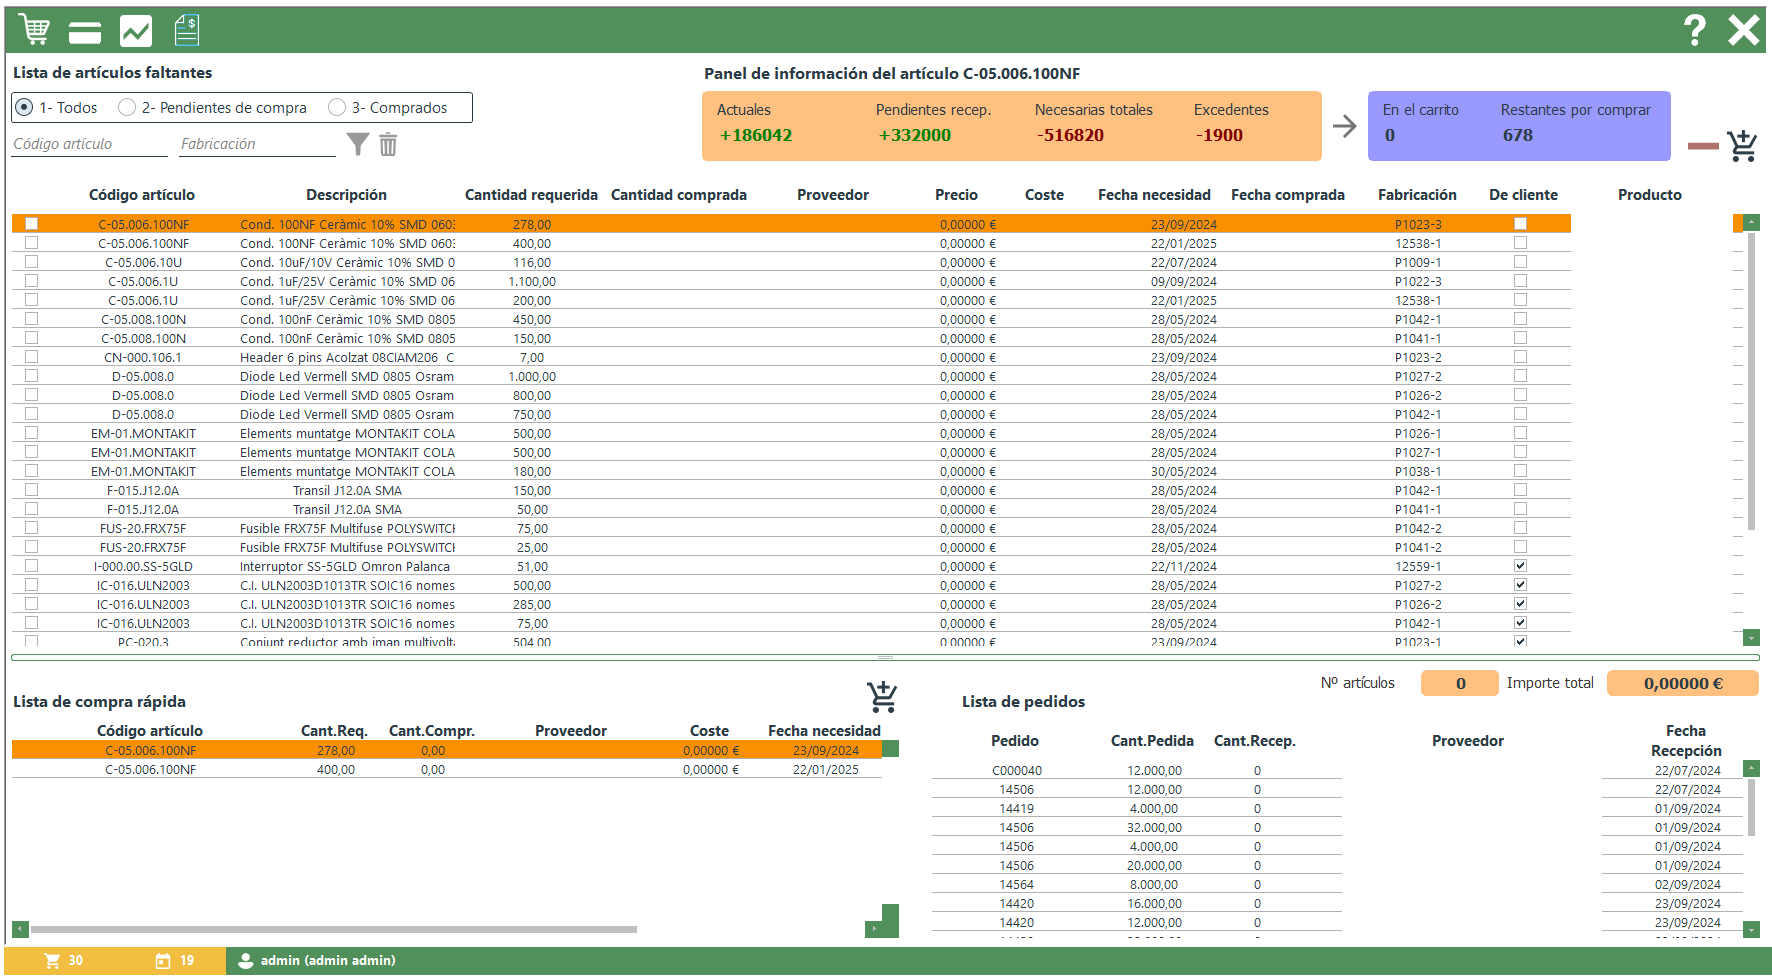Click the 'Proveedor' column header in articles list
The height and width of the screenshot is (976, 1772).
click(x=832, y=195)
